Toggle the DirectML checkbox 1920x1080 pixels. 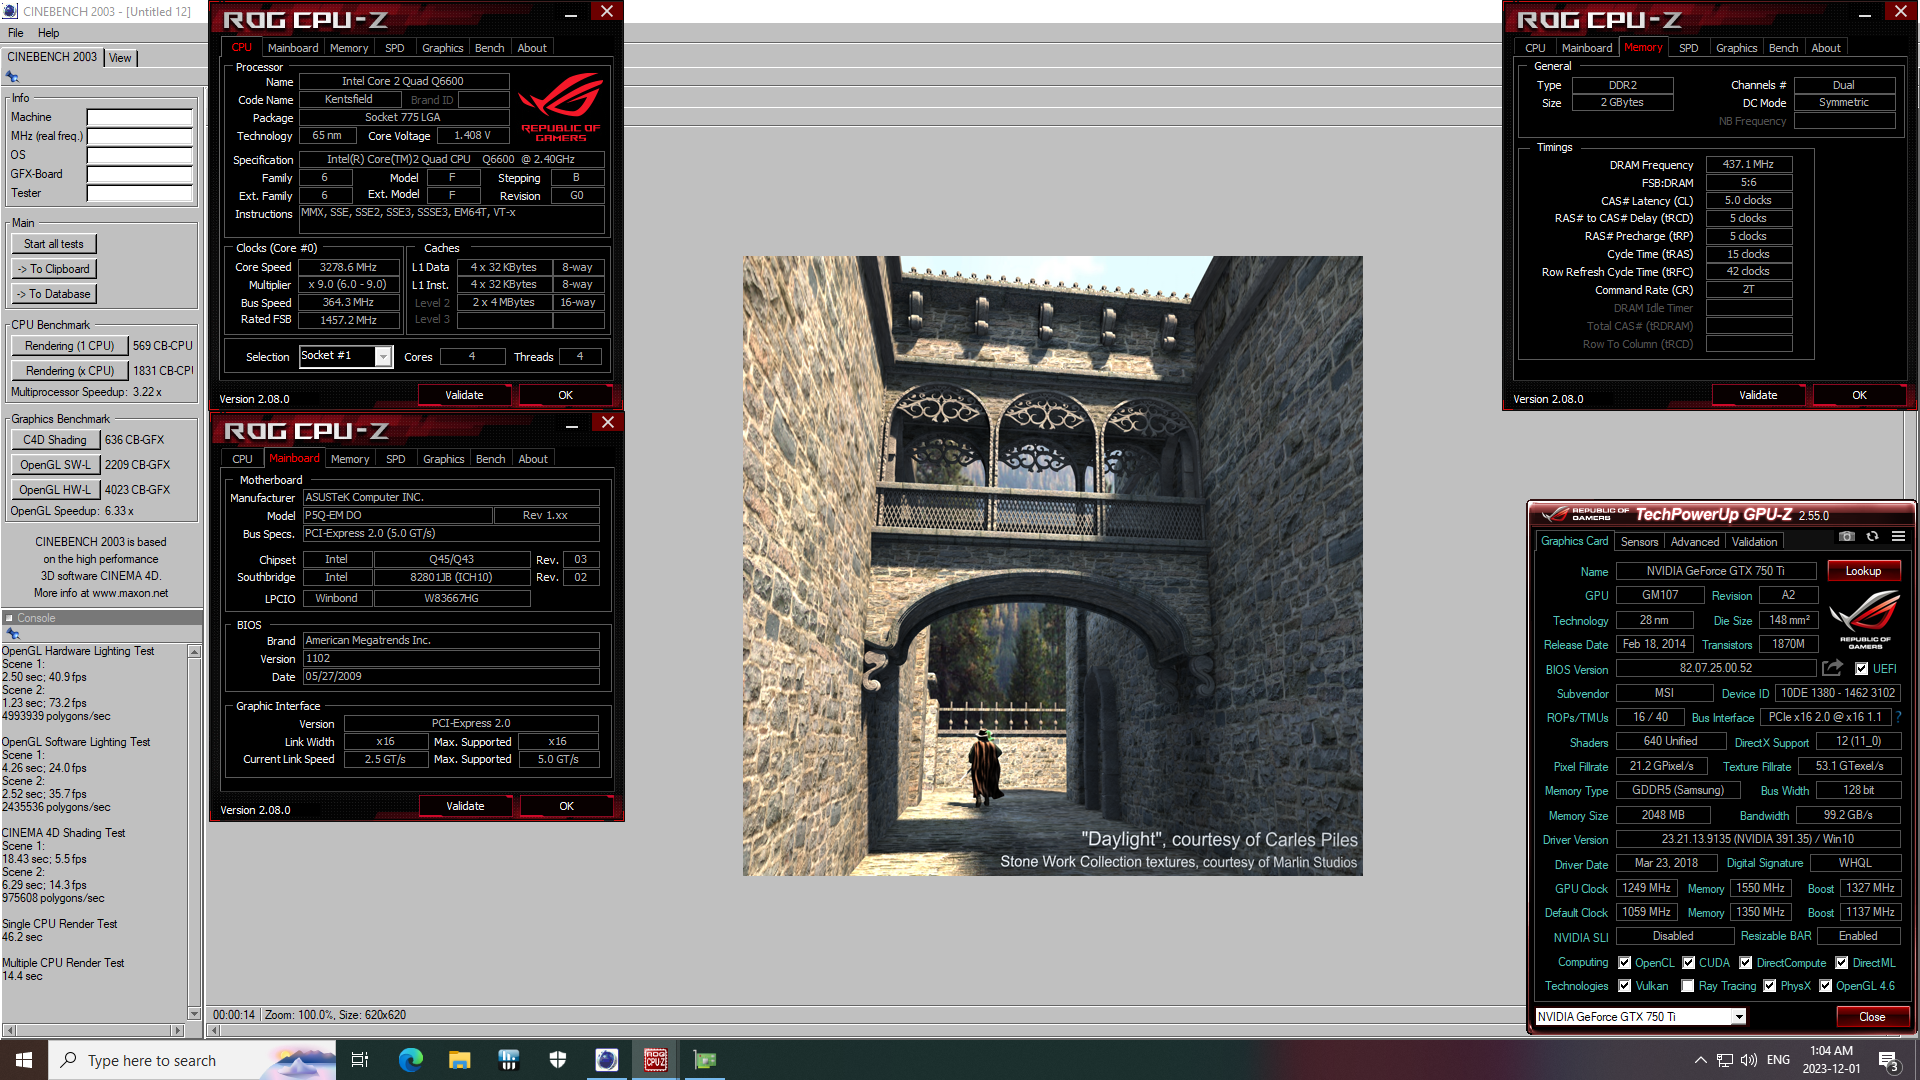(1841, 963)
